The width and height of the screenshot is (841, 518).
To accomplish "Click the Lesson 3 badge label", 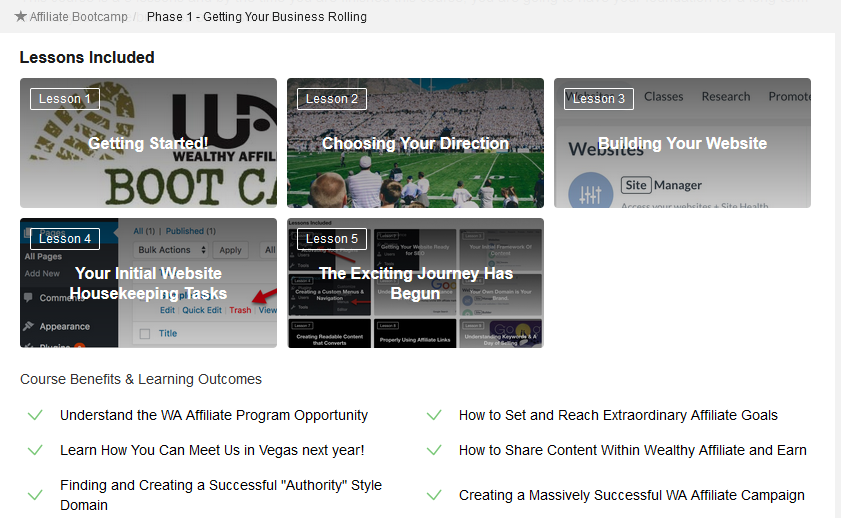I will coord(599,99).
